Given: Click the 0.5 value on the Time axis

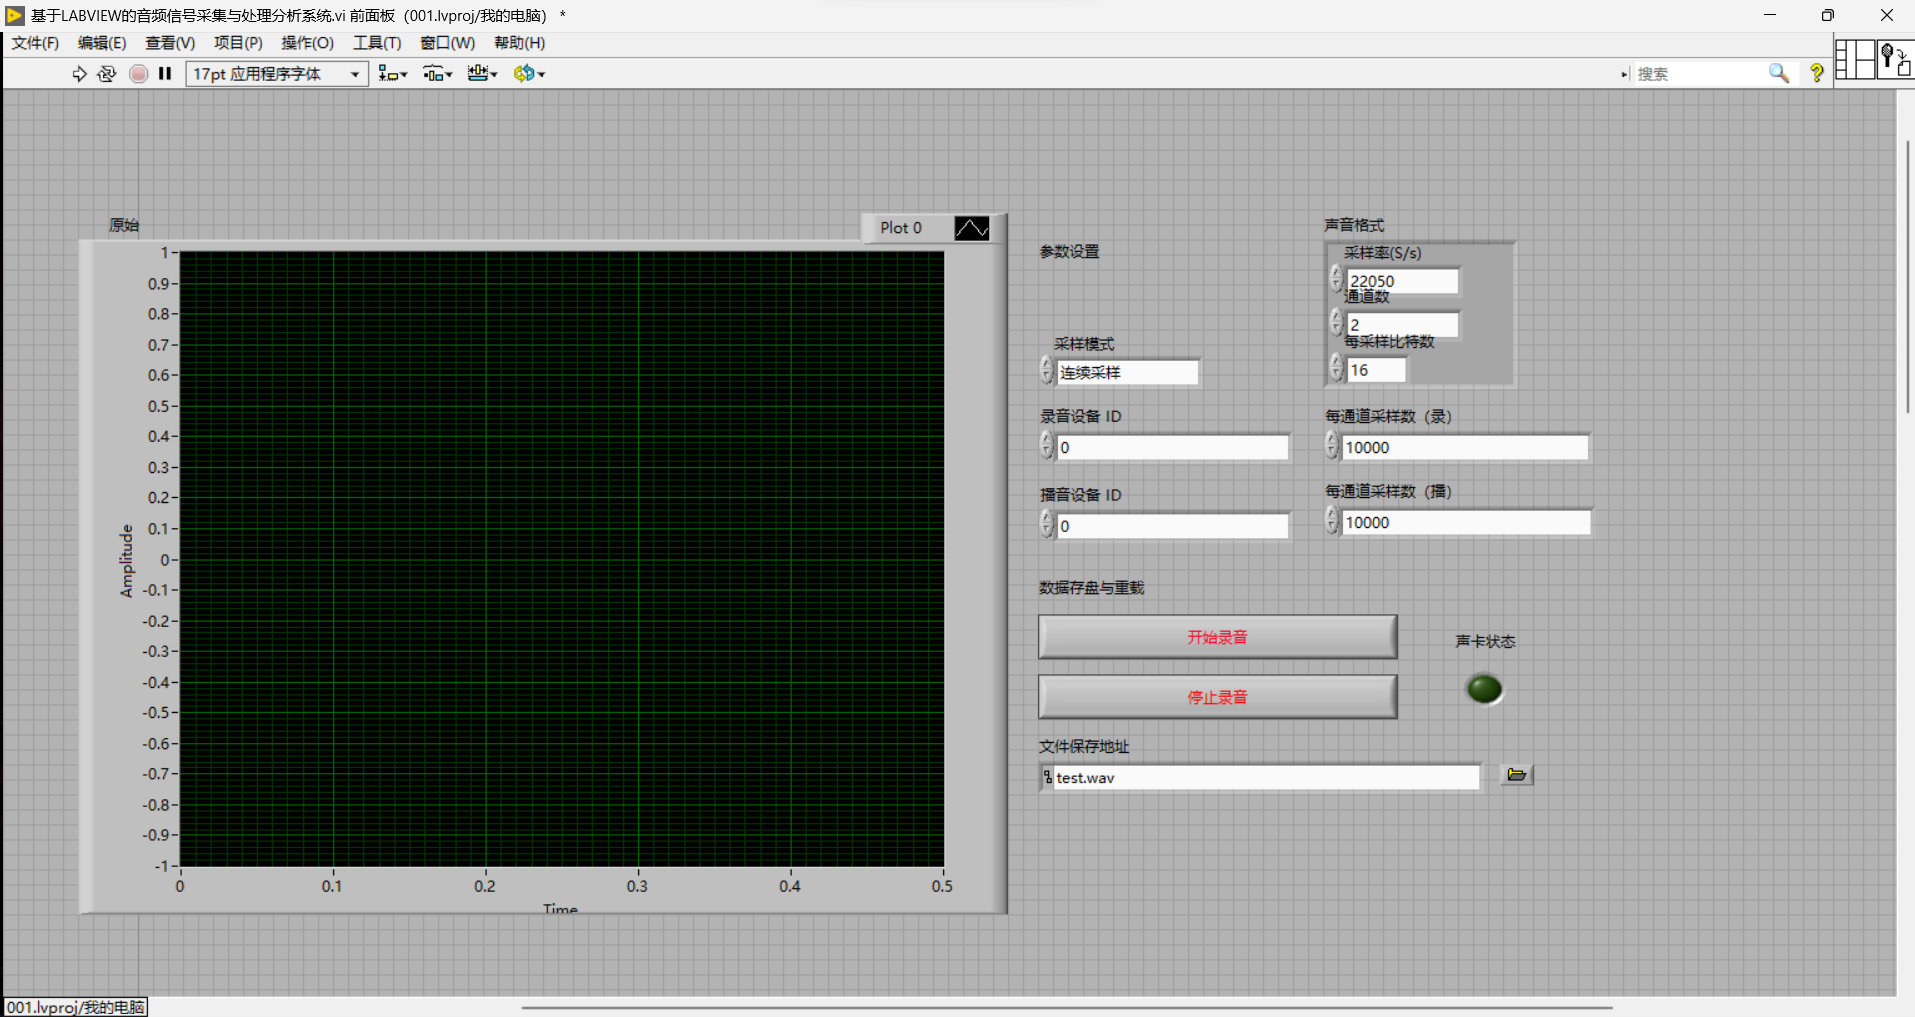Looking at the screenshot, I should point(942,886).
